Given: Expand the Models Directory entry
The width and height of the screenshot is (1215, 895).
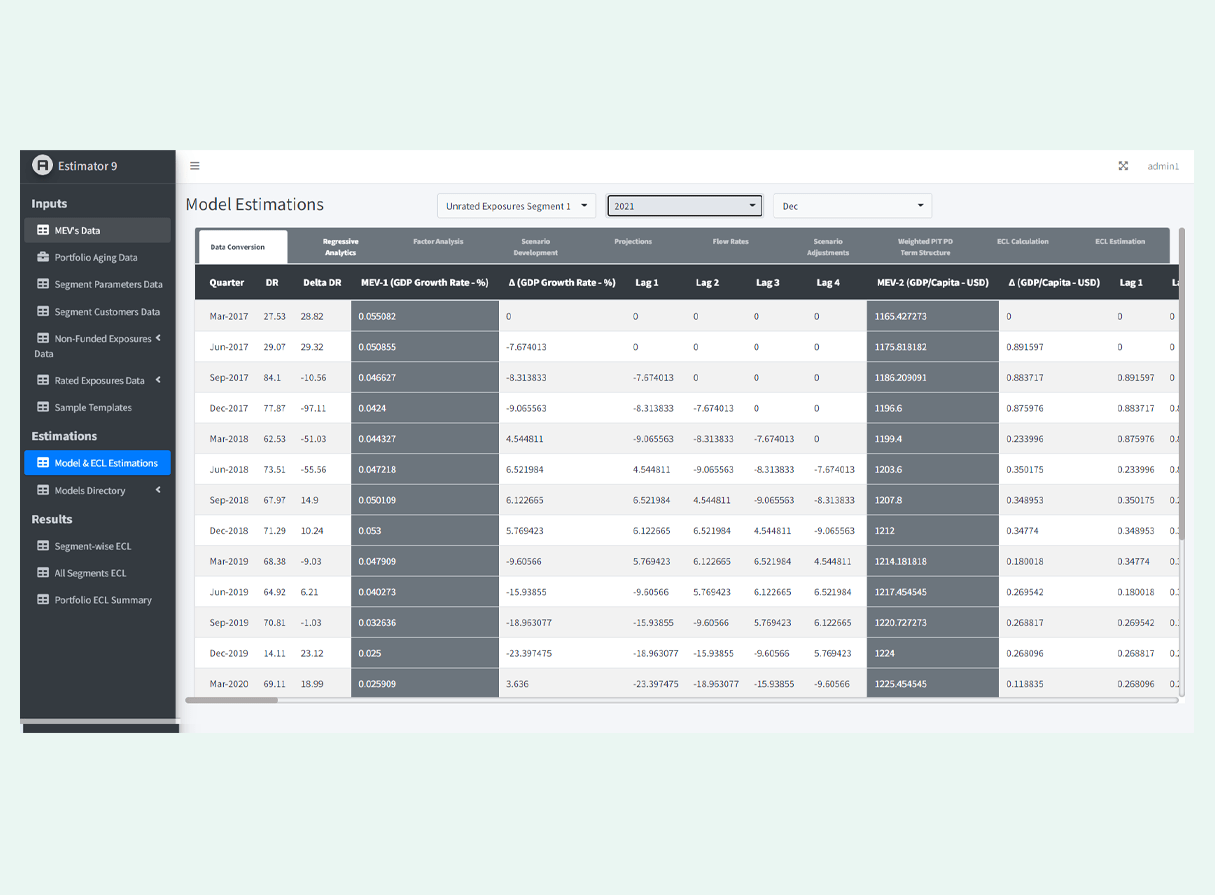Looking at the screenshot, I should [157, 490].
